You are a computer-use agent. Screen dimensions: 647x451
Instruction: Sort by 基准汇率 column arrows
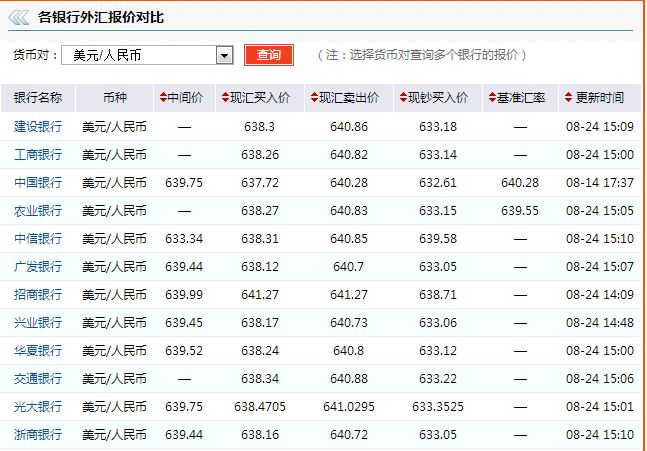click(x=492, y=98)
